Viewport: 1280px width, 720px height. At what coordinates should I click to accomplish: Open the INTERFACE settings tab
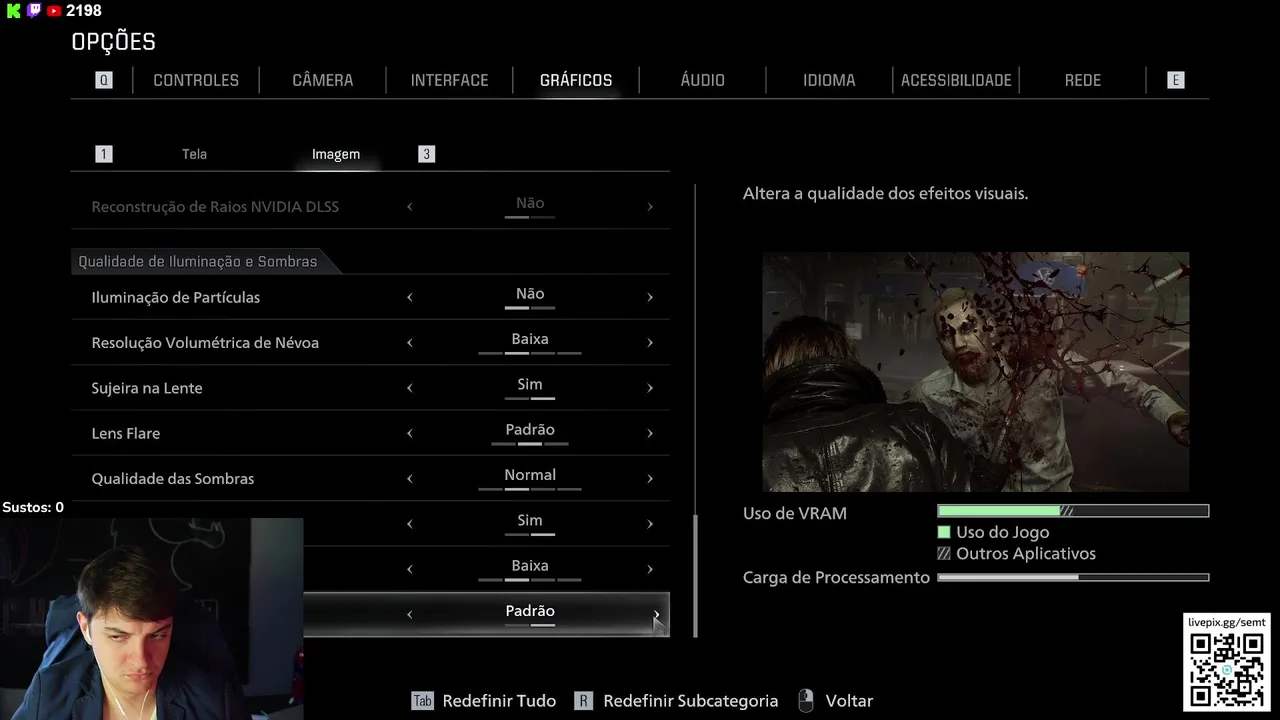coord(449,80)
